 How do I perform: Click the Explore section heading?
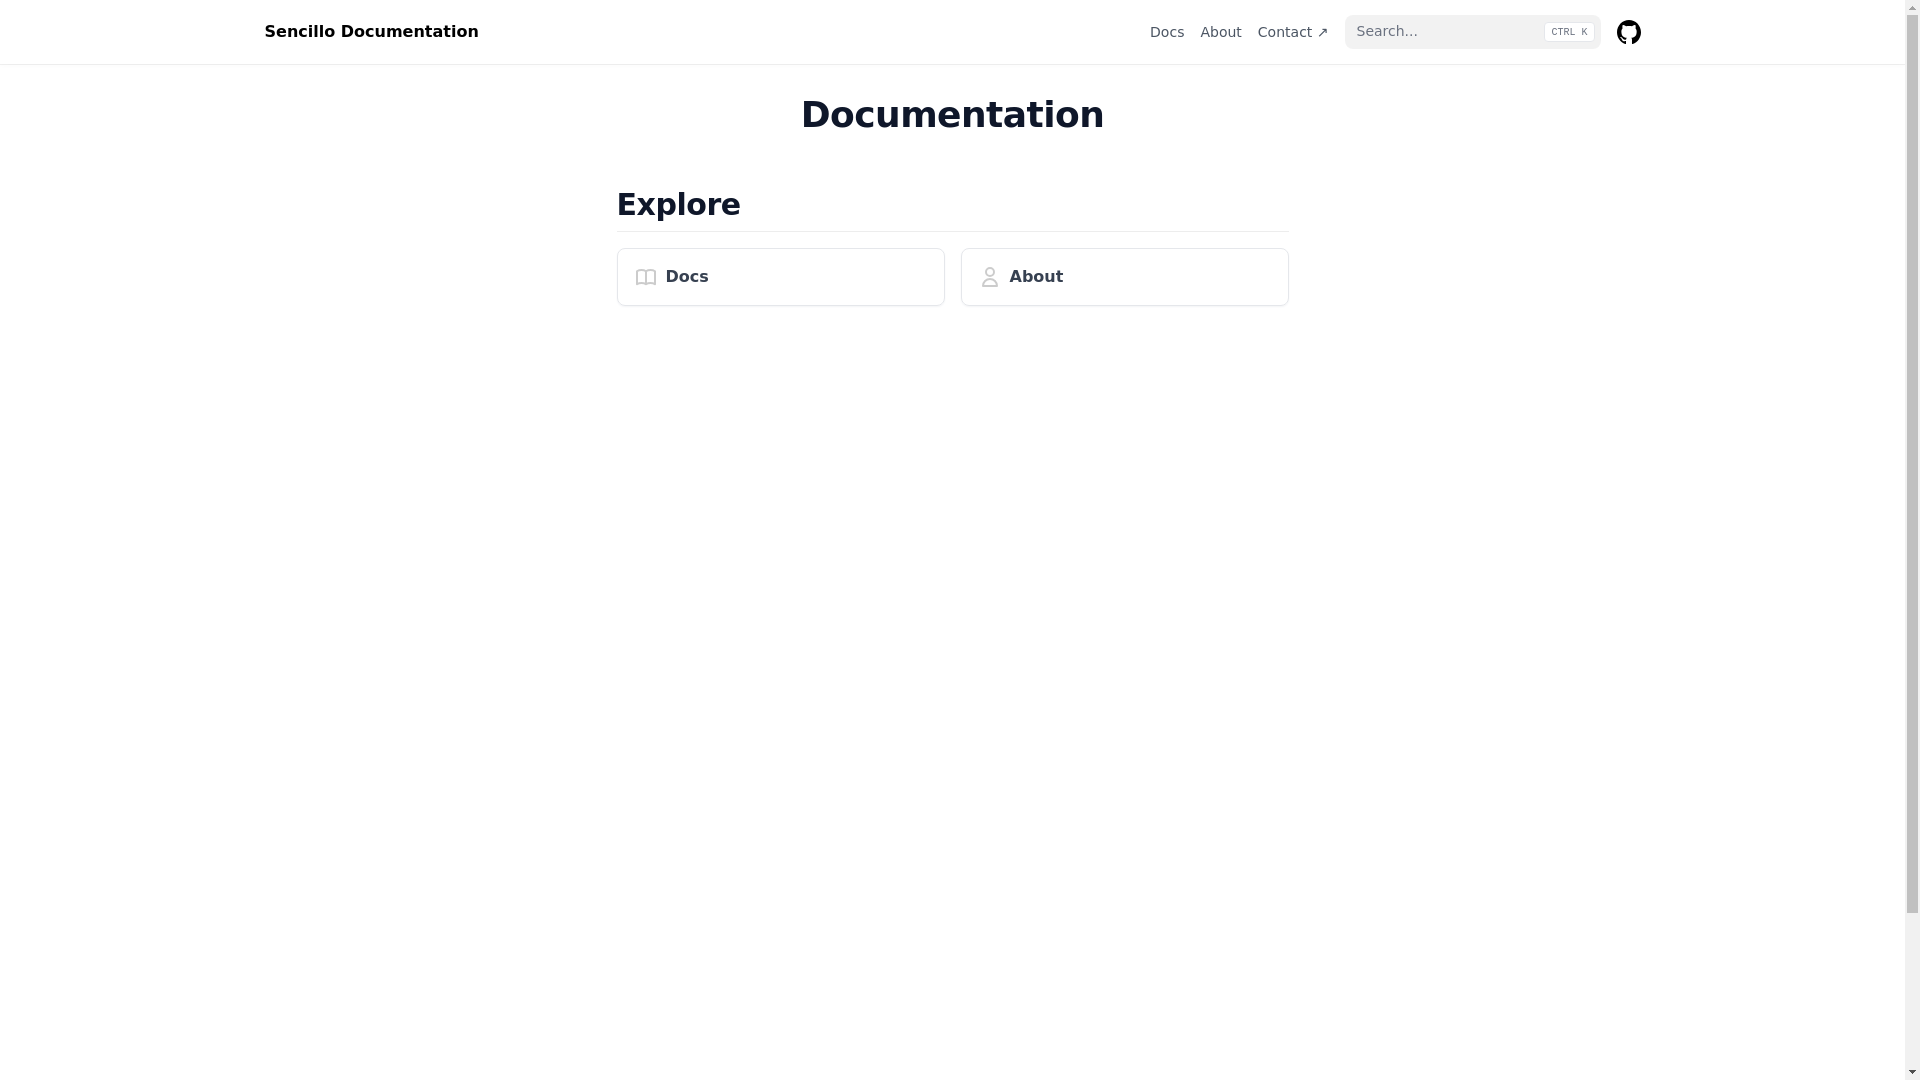678,205
